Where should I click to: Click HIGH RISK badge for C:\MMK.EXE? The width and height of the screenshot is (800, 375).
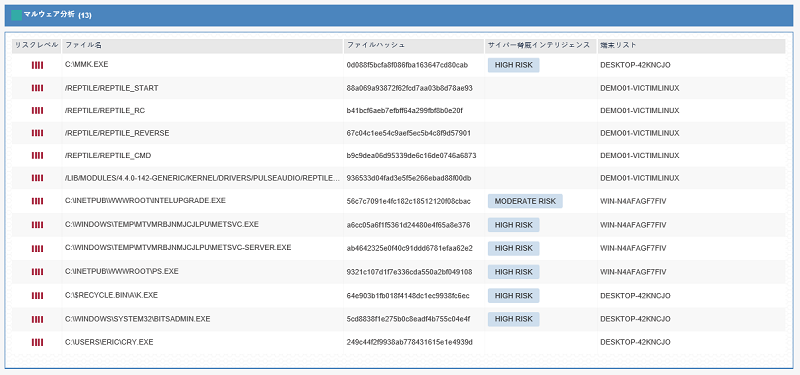pyautogui.click(x=513, y=65)
